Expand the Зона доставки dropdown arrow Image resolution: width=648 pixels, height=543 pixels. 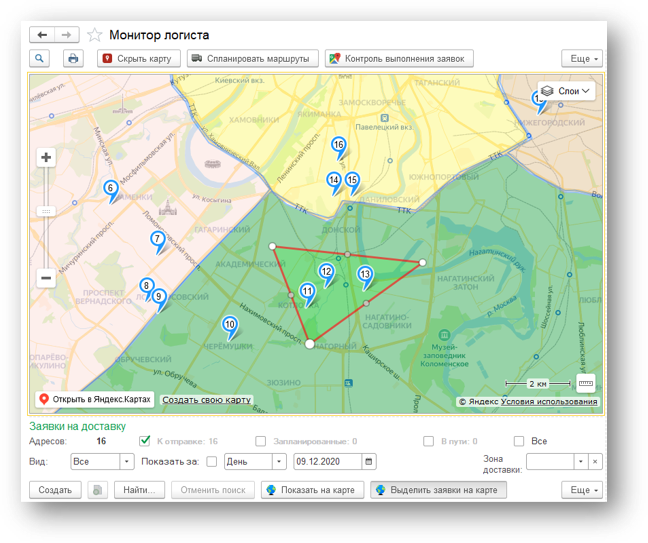[x=581, y=462]
